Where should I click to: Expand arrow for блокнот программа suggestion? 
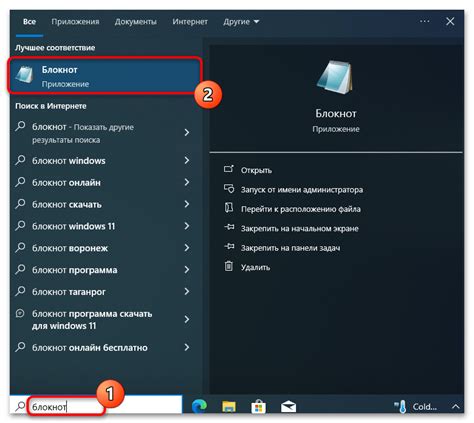pyautogui.click(x=187, y=270)
